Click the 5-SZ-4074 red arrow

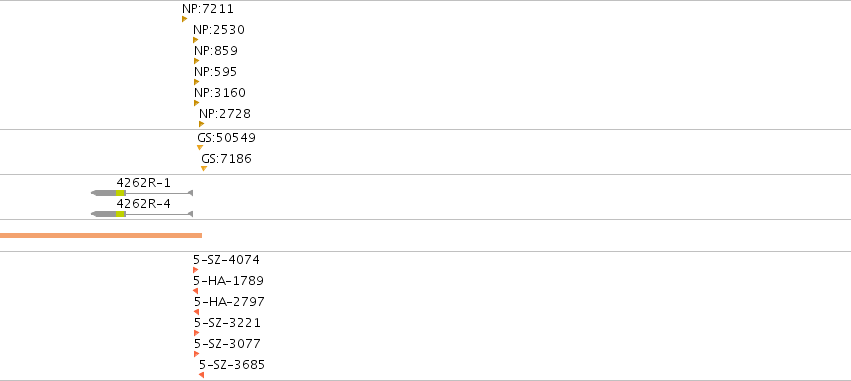pyautogui.click(x=195, y=270)
